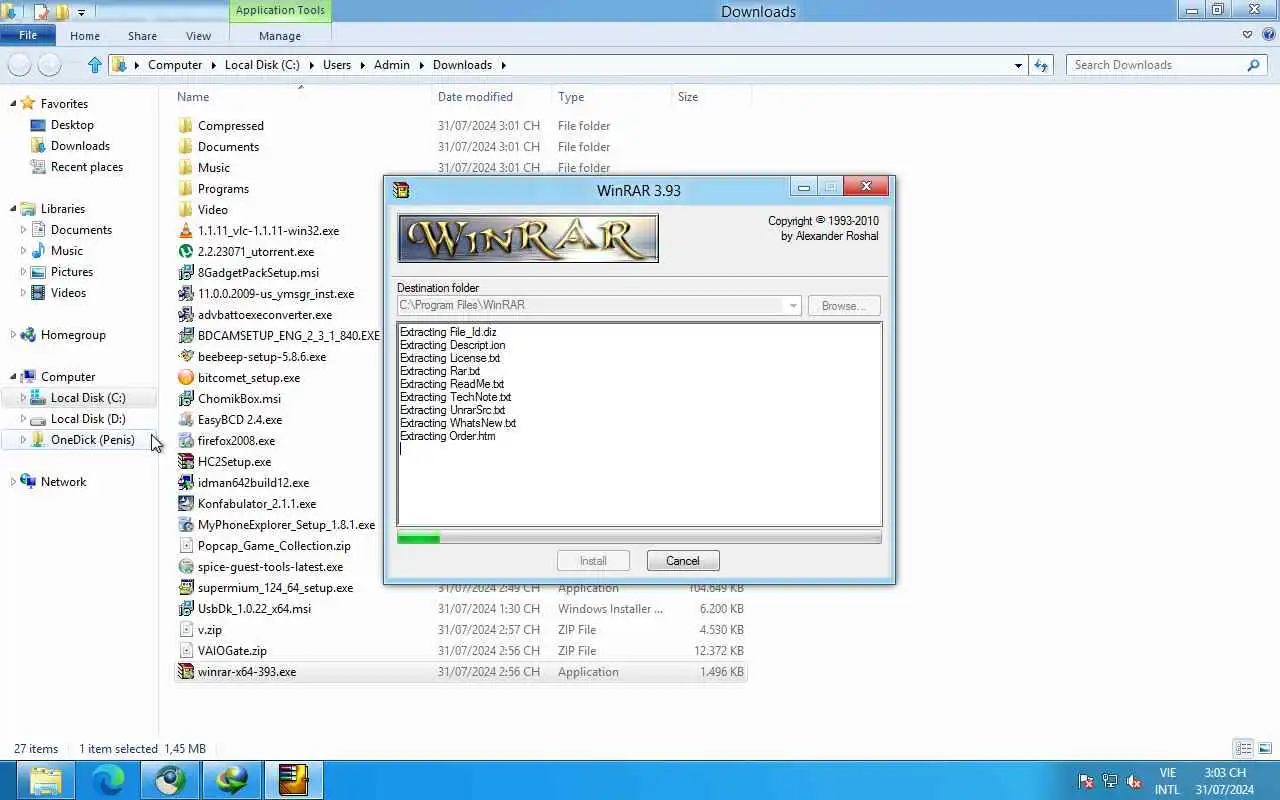The width and height of the screenshot is (1280, 800).
Task: Click the Users breadcrumb in address bar
Action: click(x=337, y=65)
